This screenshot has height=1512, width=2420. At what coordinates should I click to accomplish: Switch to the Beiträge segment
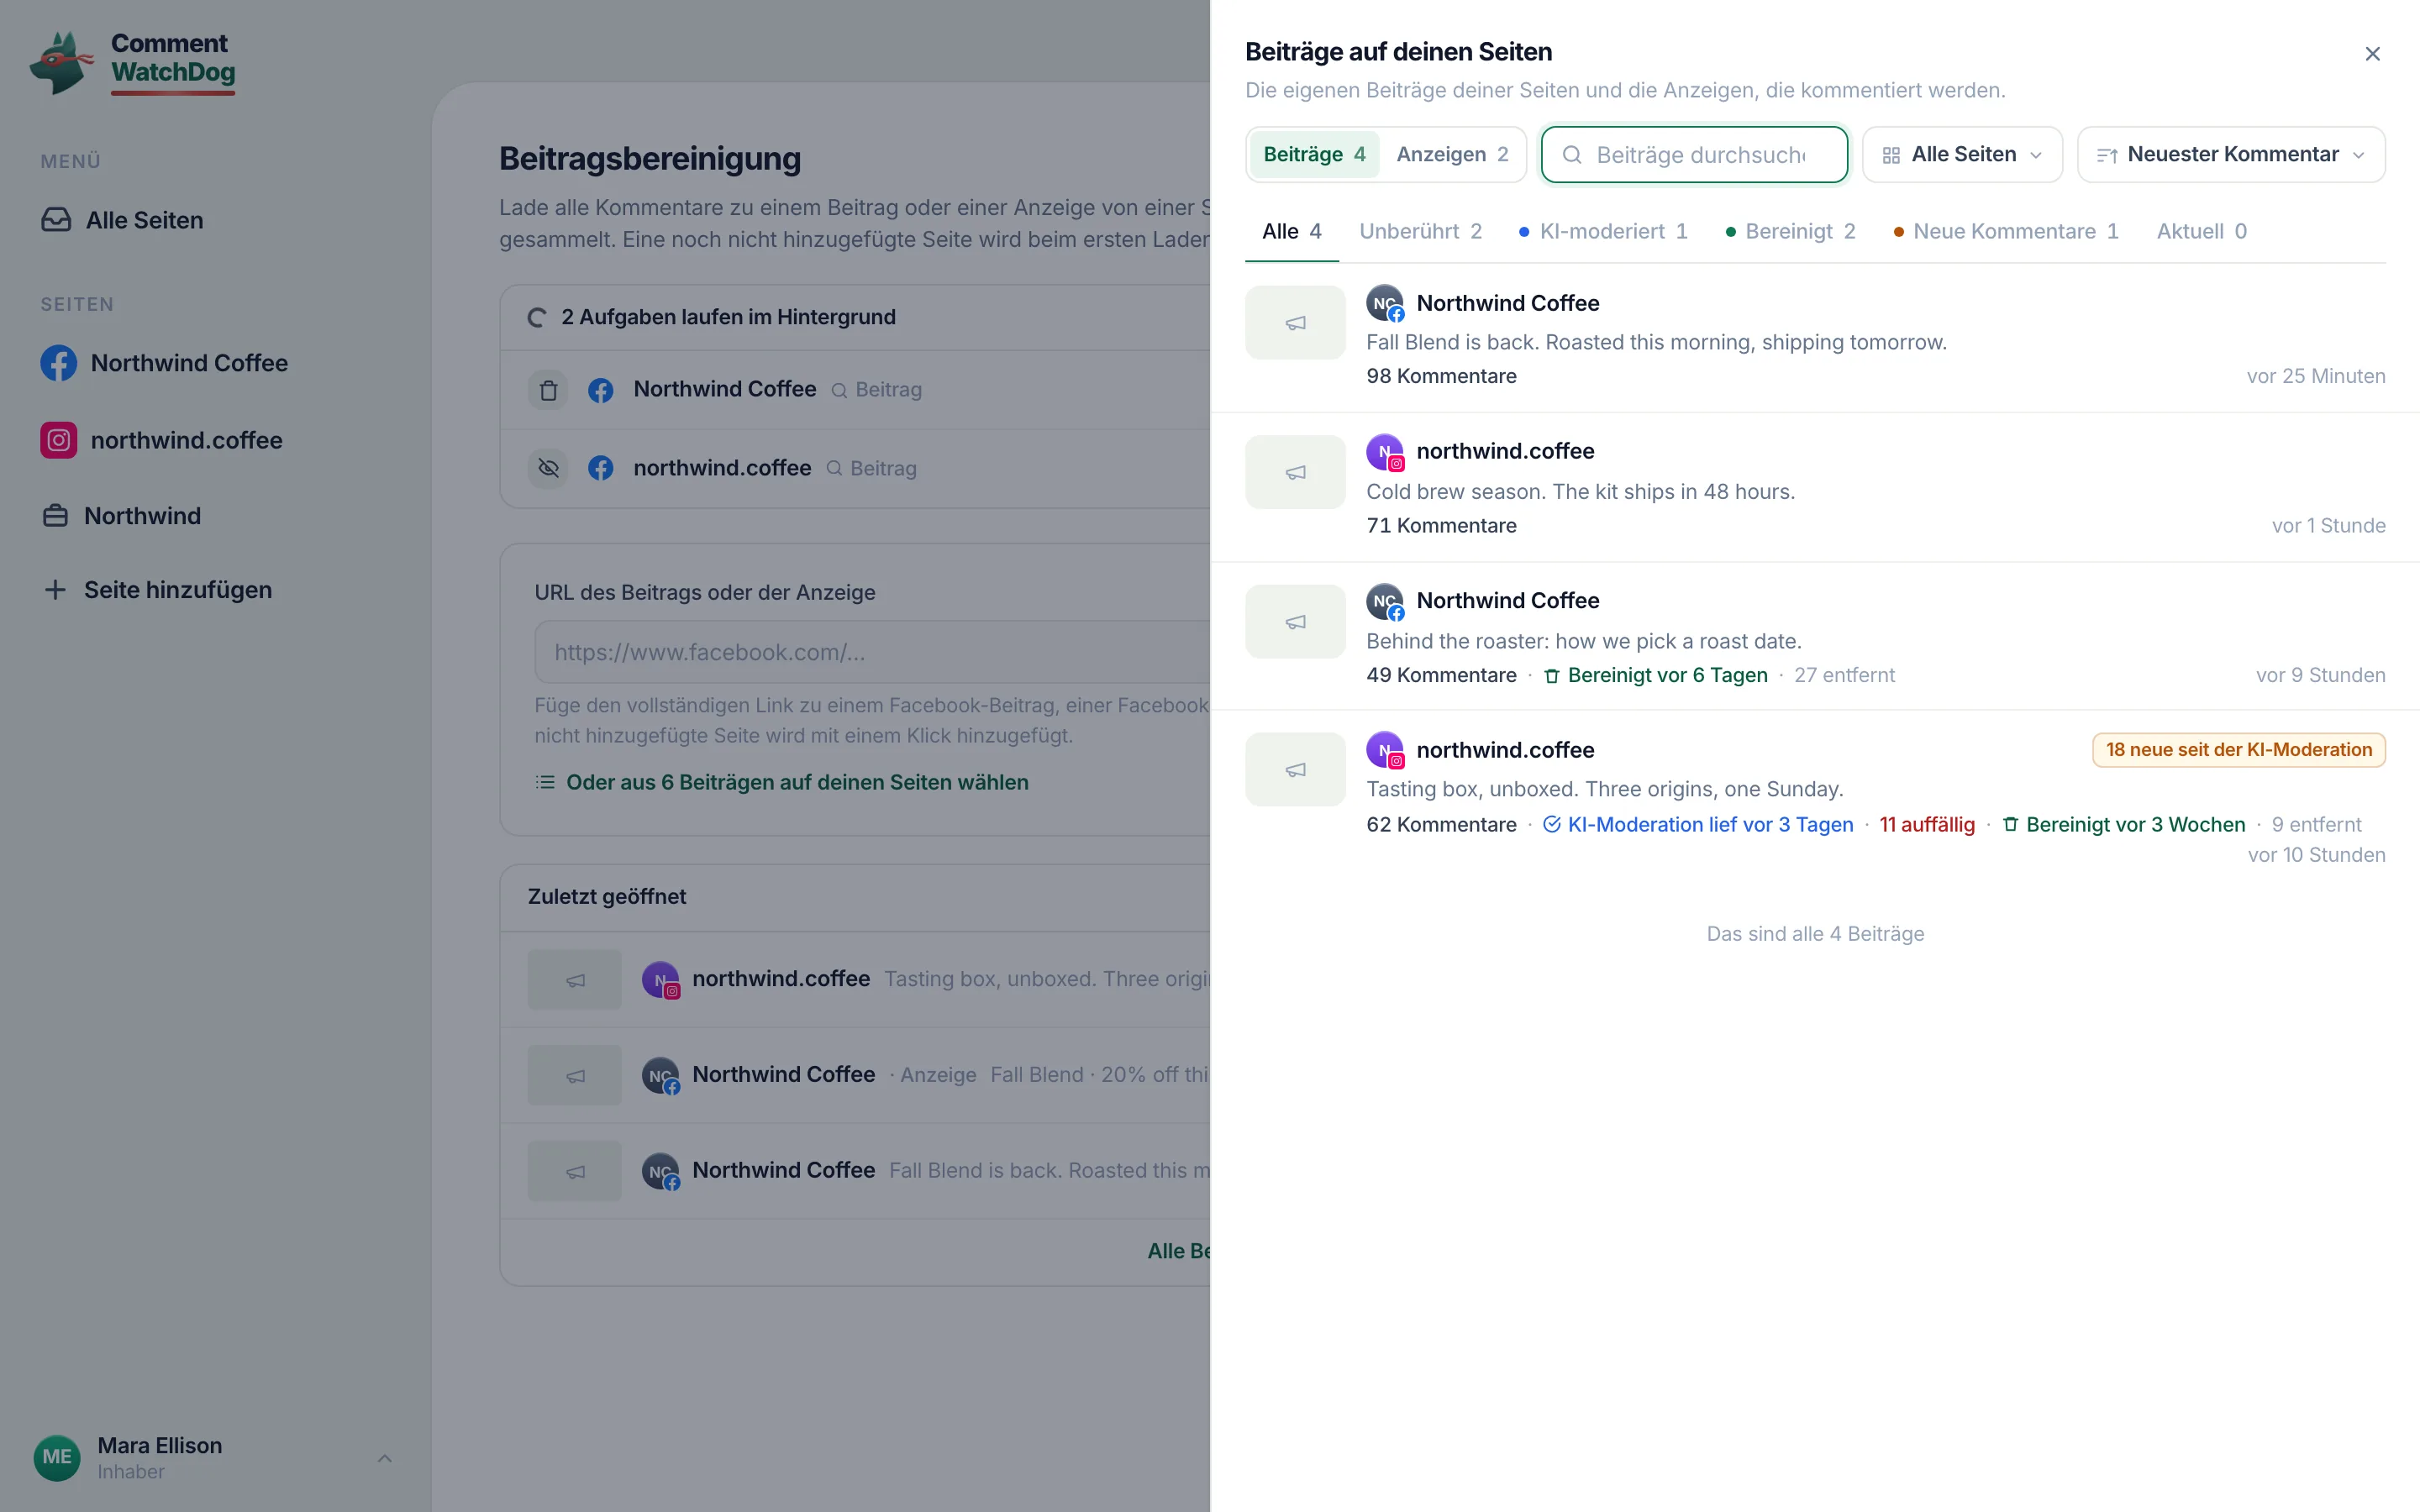[x=1314, y=154]
